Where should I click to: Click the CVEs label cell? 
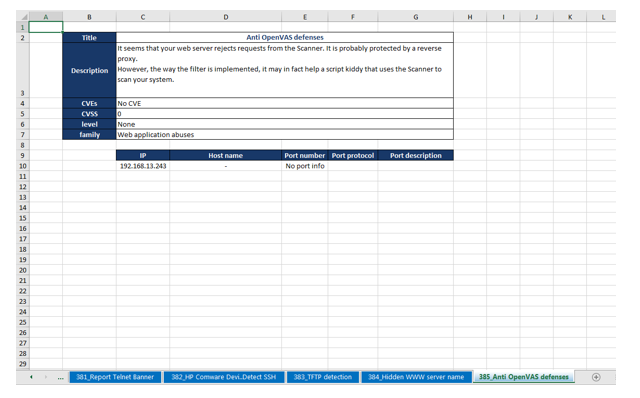tap(89, 103)
